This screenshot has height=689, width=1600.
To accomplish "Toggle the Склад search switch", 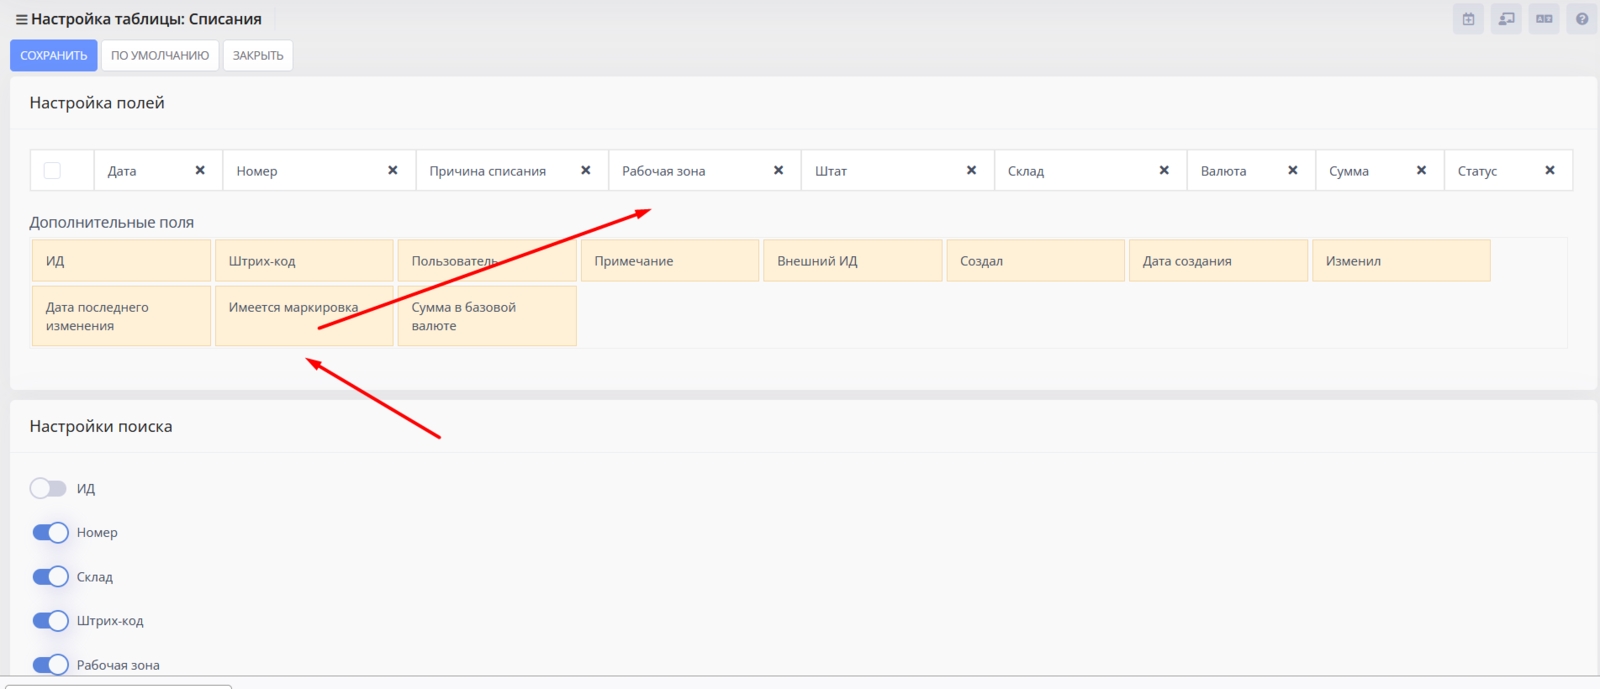I will pos(50,576).
